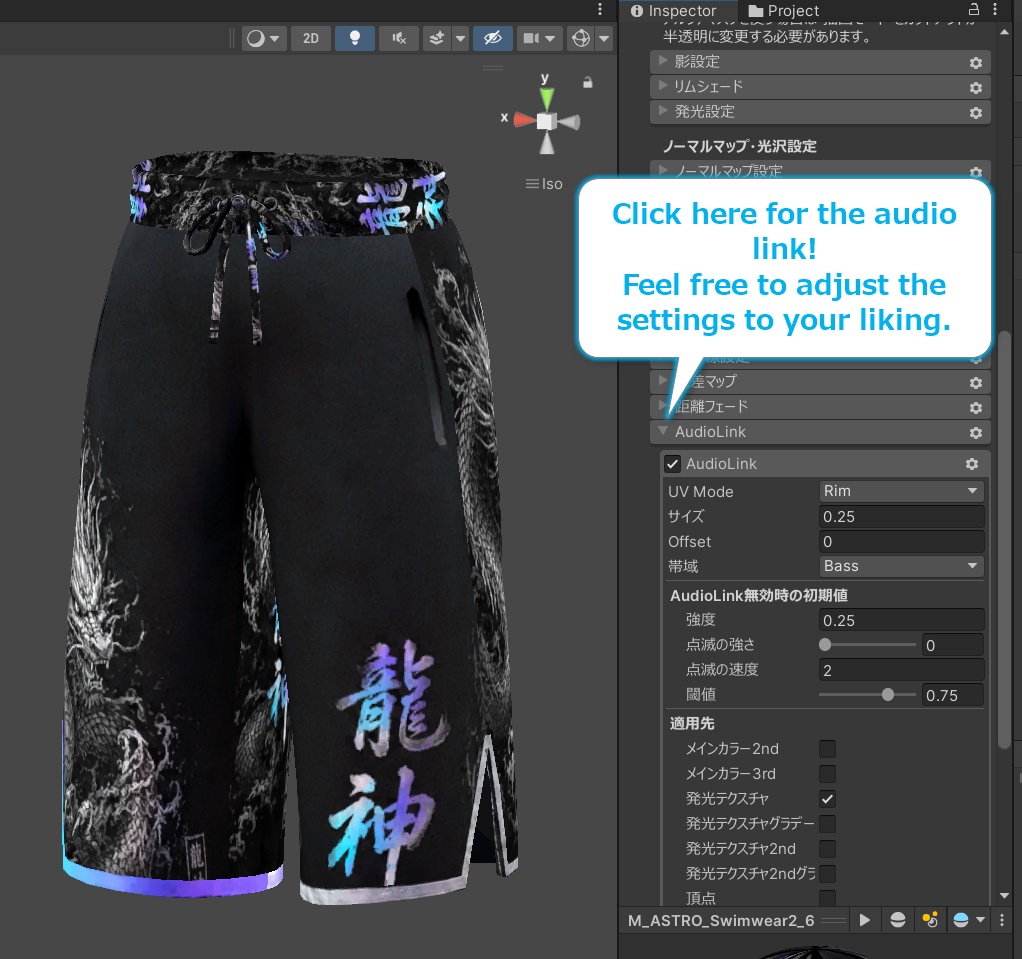Screen dimensions: 1022x959
Task: Enable the メインカラー2nd checkbox
Action: [827, 749]
